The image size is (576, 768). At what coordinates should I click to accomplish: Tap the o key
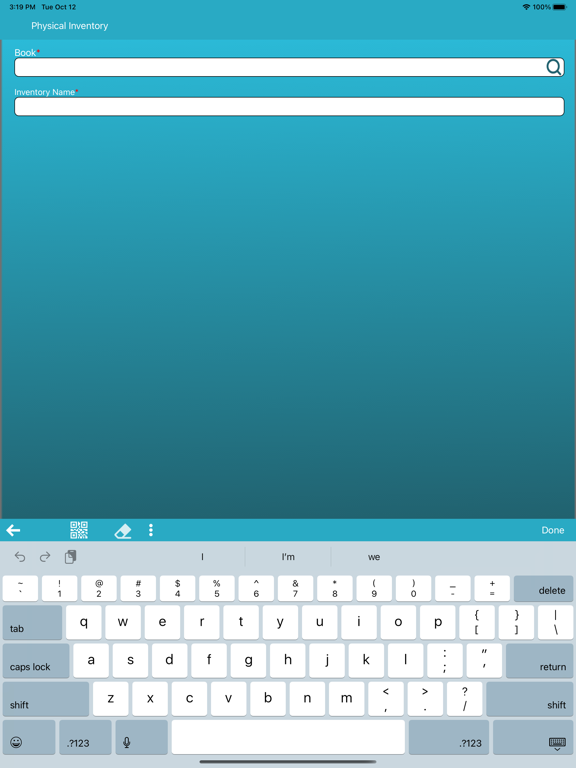tap(398, 622)
